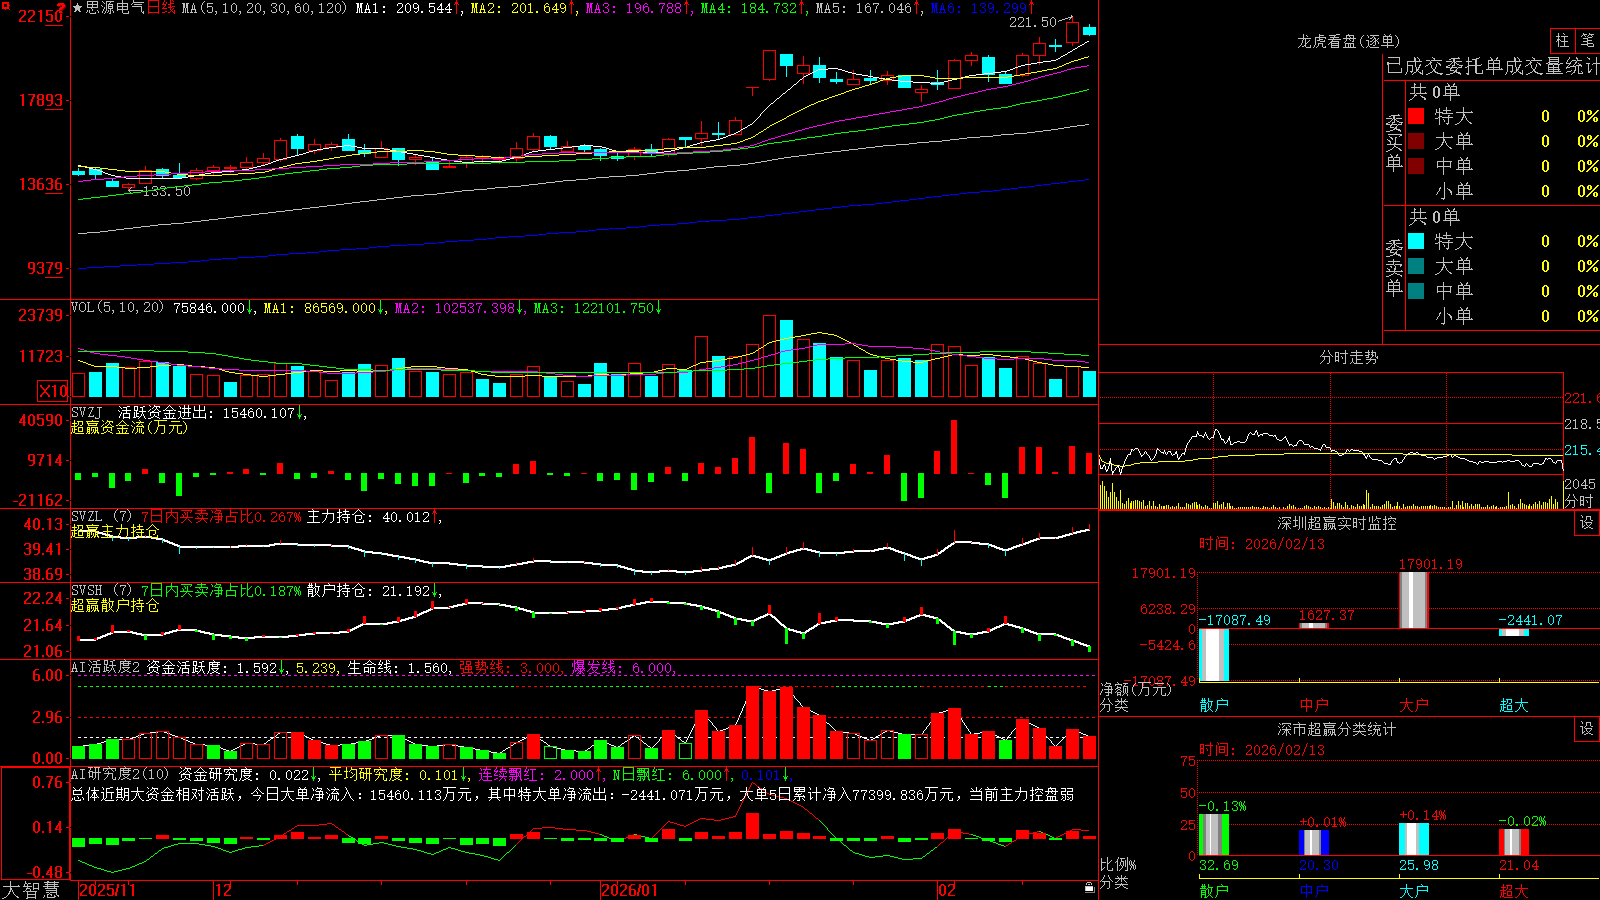Click the 12 month timeline marker
Viewport: 1600px width, 900px height.
click(x=223, y=890)
